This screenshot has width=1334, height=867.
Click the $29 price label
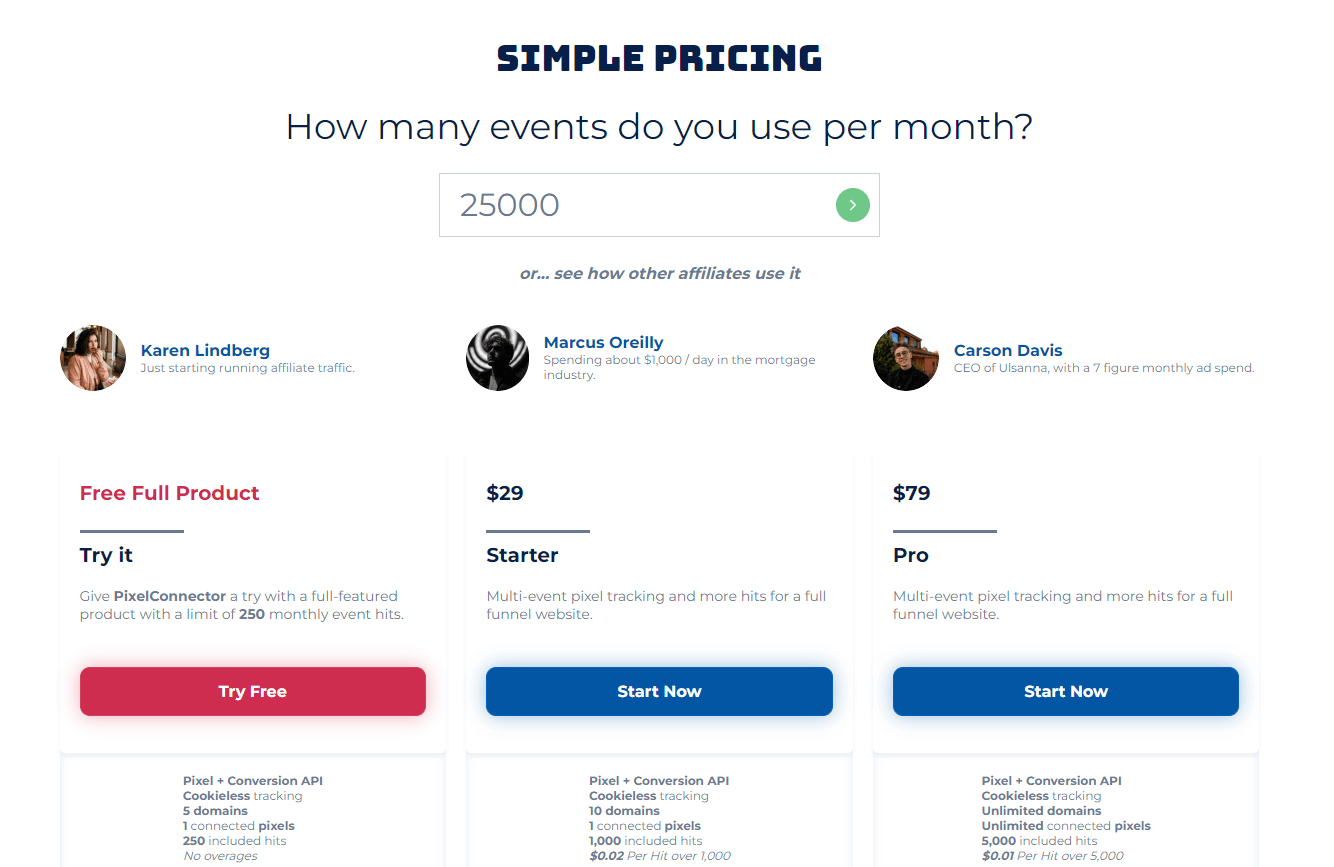[505, 493]
